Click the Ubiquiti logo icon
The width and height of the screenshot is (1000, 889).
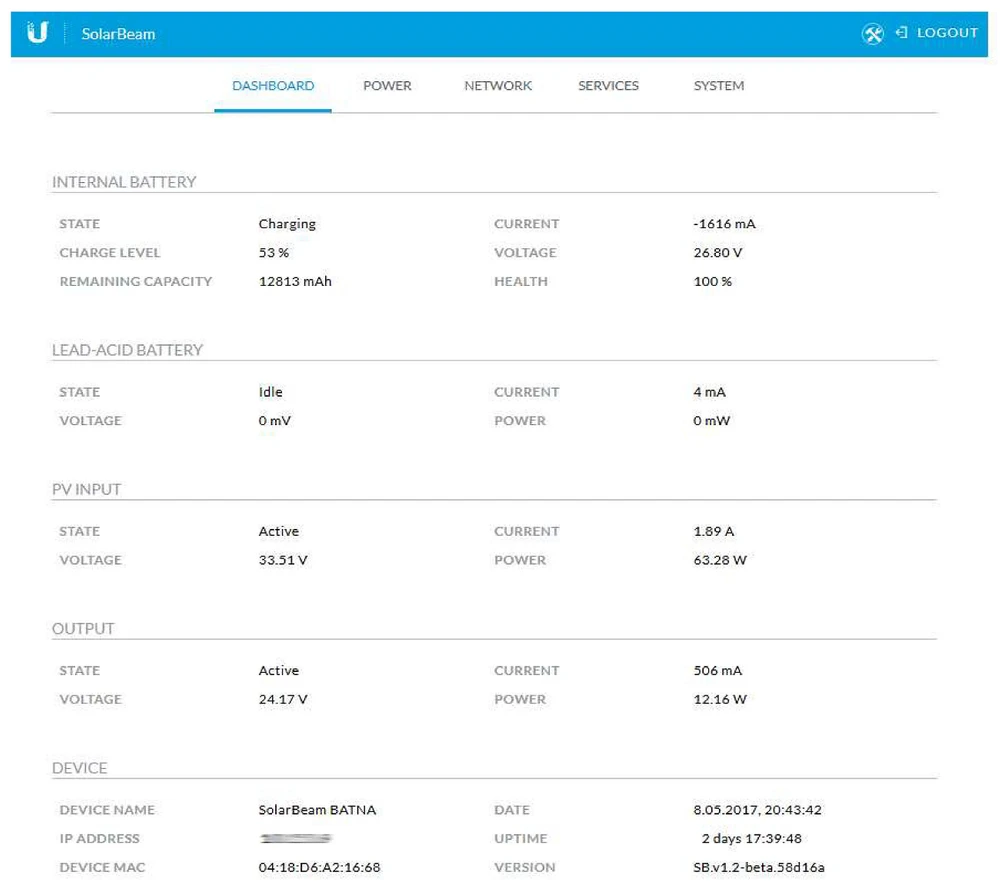pos(37,33)
